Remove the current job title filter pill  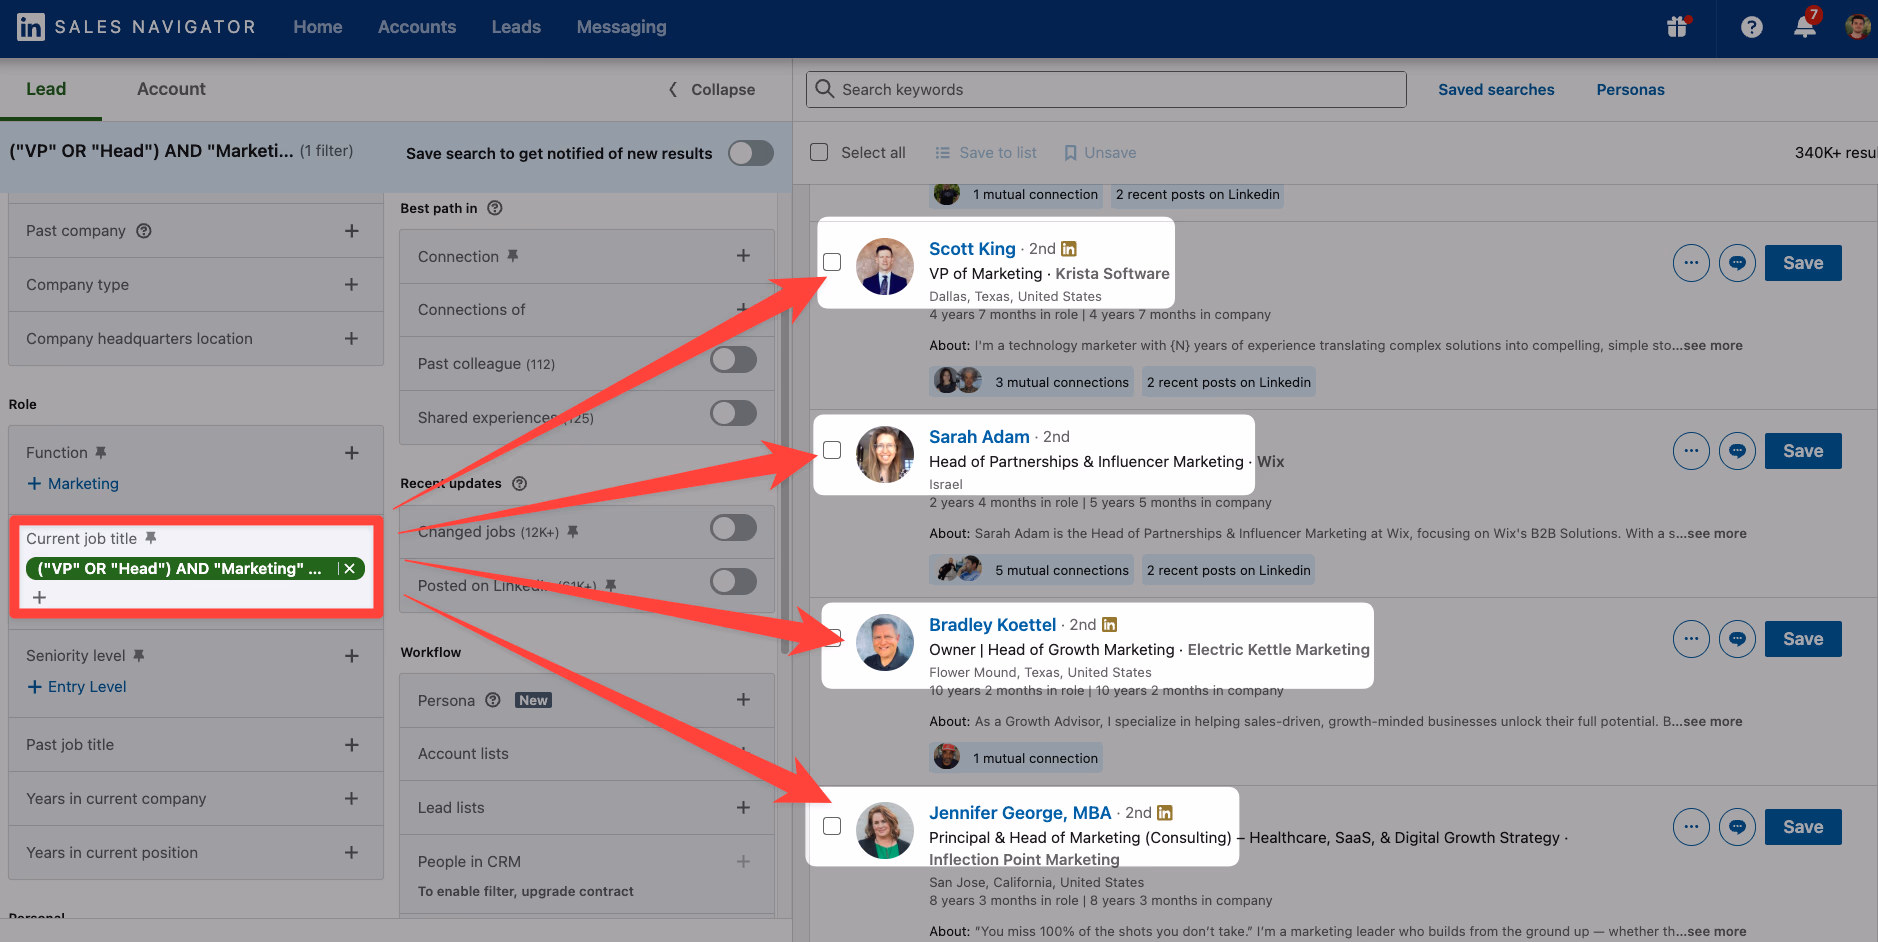click(x=350, y=569)
